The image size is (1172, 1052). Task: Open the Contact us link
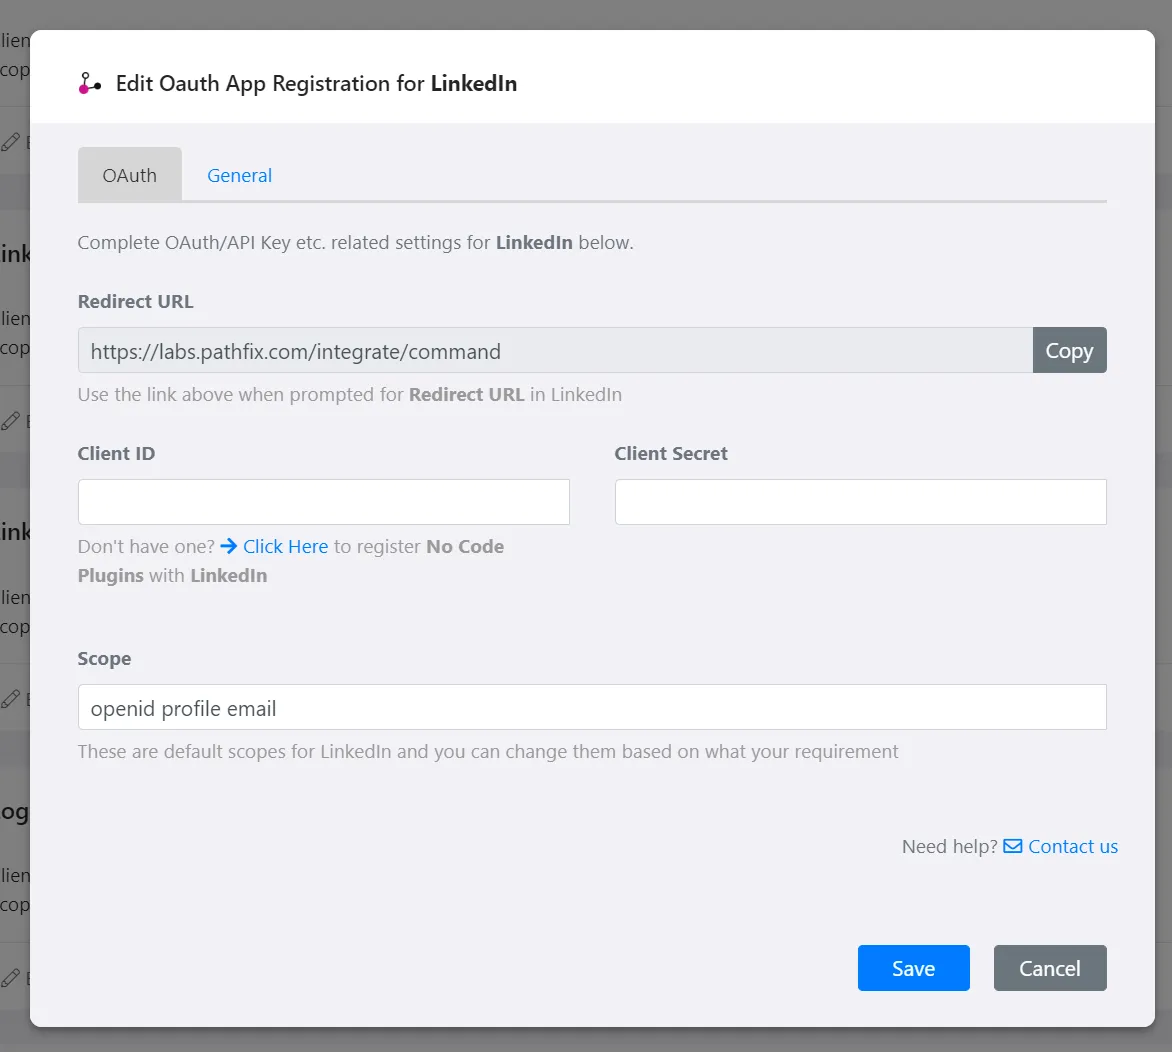[x=1073, y=846]
